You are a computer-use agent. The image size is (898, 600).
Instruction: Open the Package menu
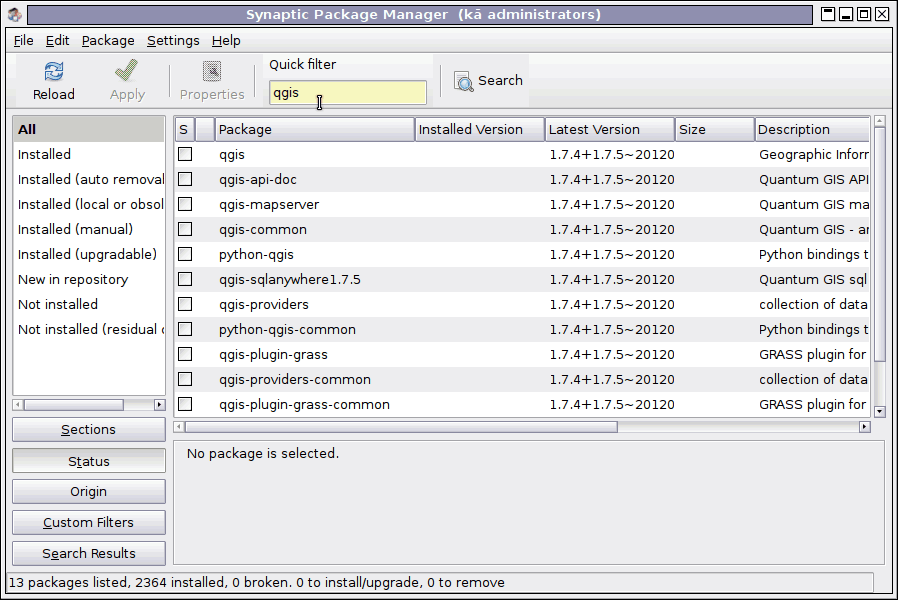(108, 41)
